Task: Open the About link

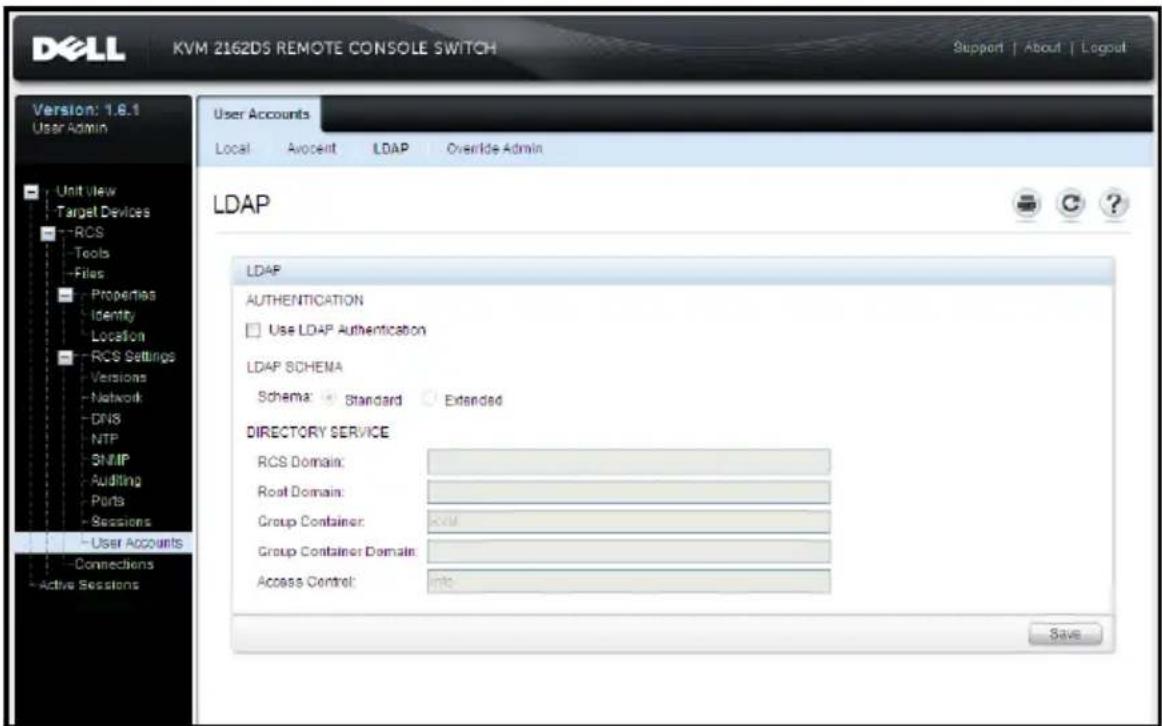Action: (1042, 48)
